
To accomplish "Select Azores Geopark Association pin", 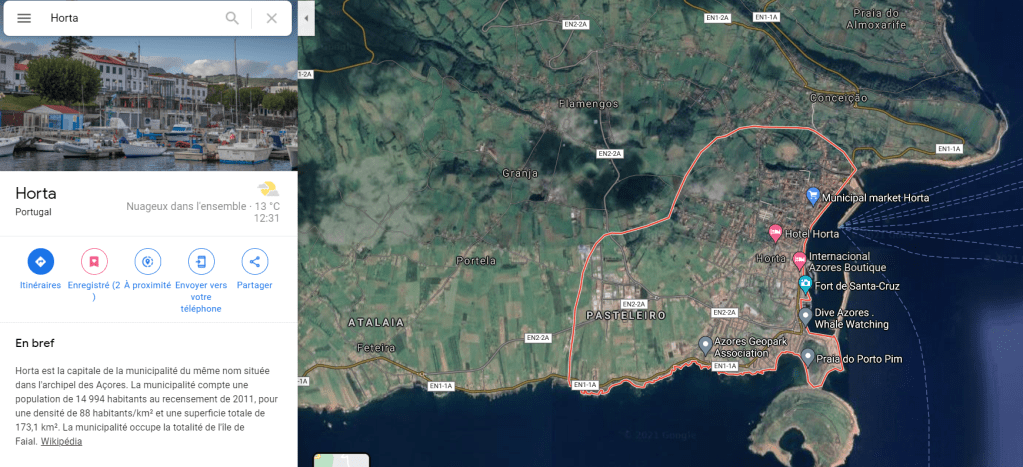I will click(705, 345).
